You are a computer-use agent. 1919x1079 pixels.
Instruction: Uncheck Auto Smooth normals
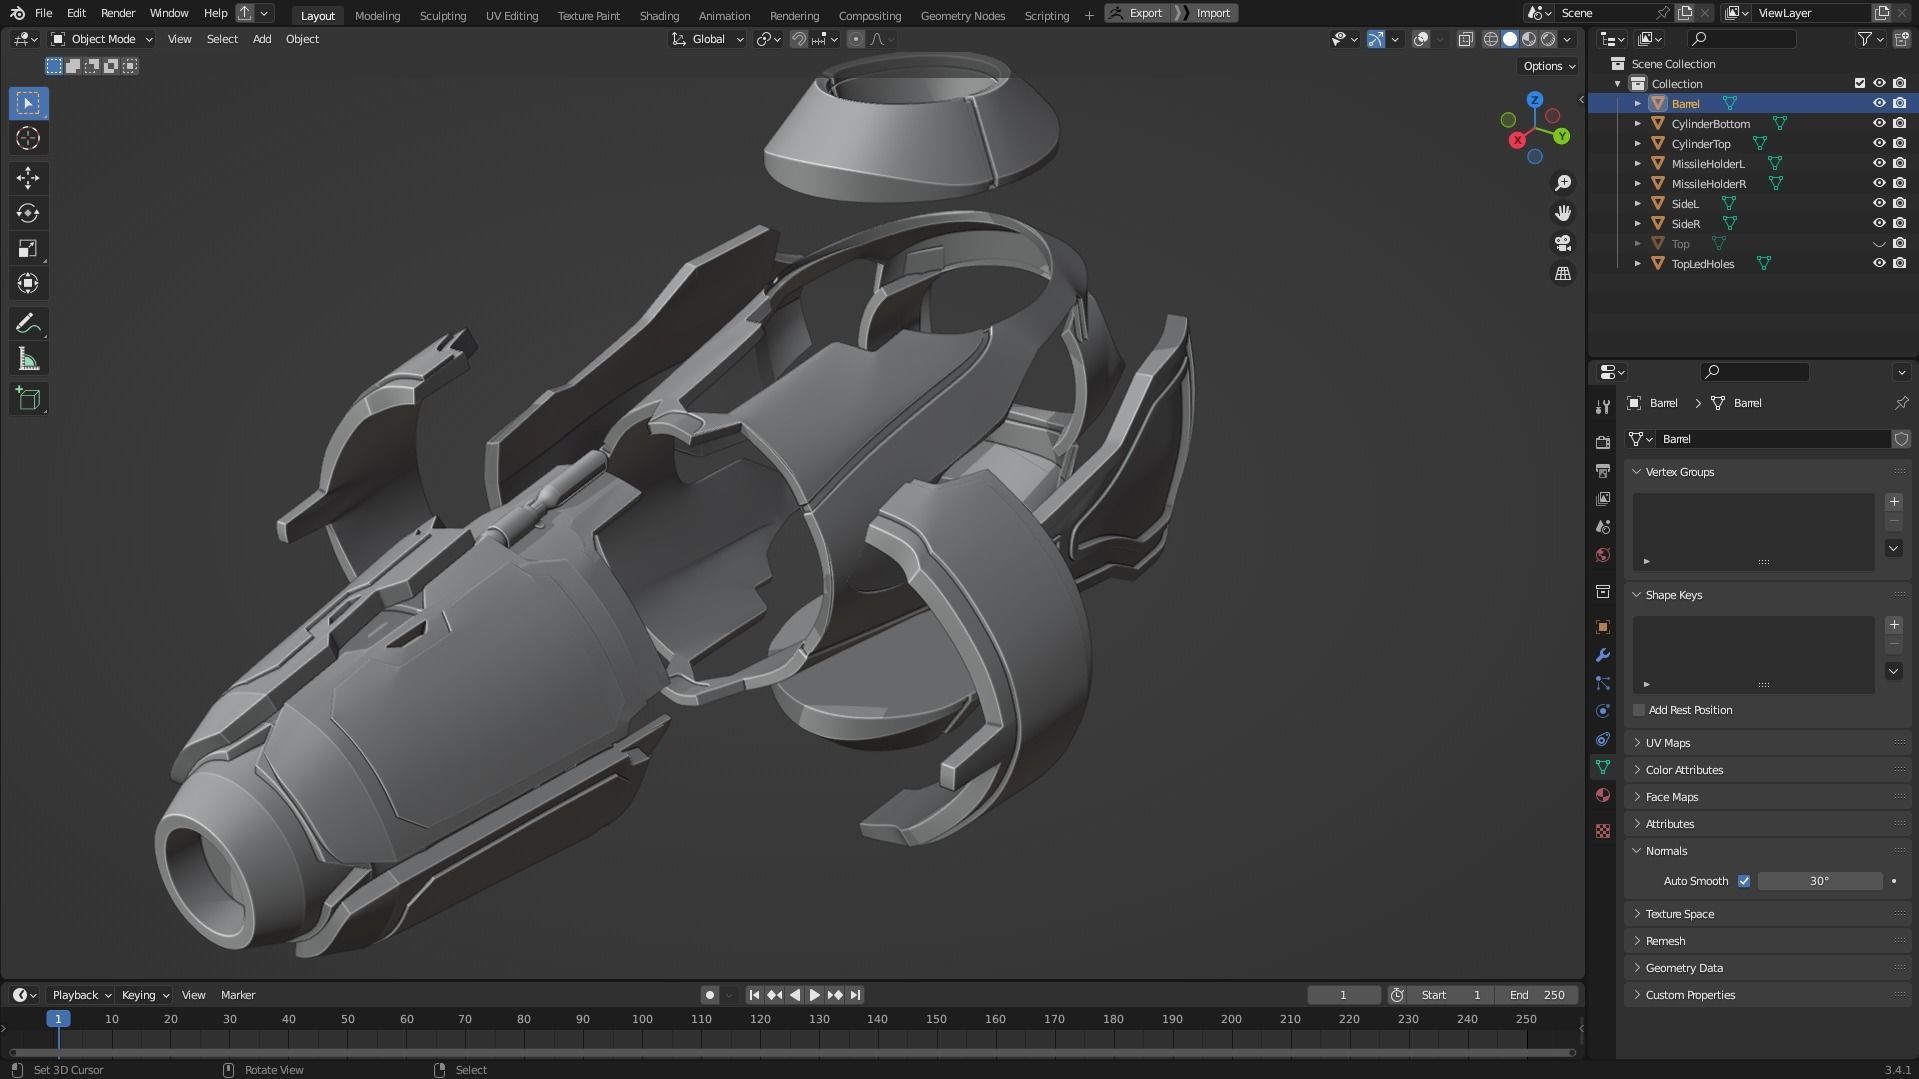1744,881
